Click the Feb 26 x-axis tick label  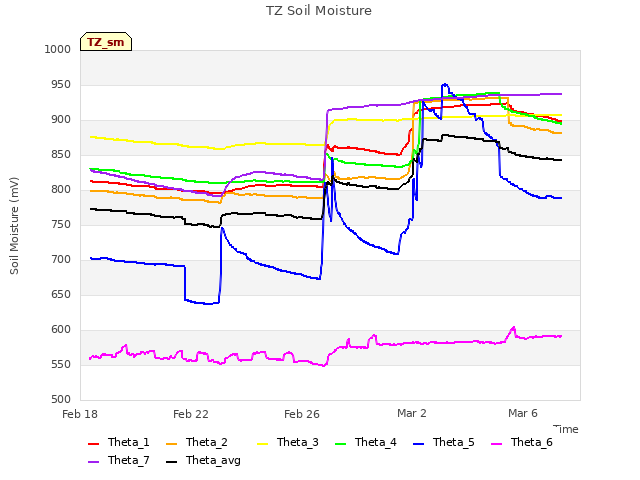pyautogui.click(x=302, y=414)
